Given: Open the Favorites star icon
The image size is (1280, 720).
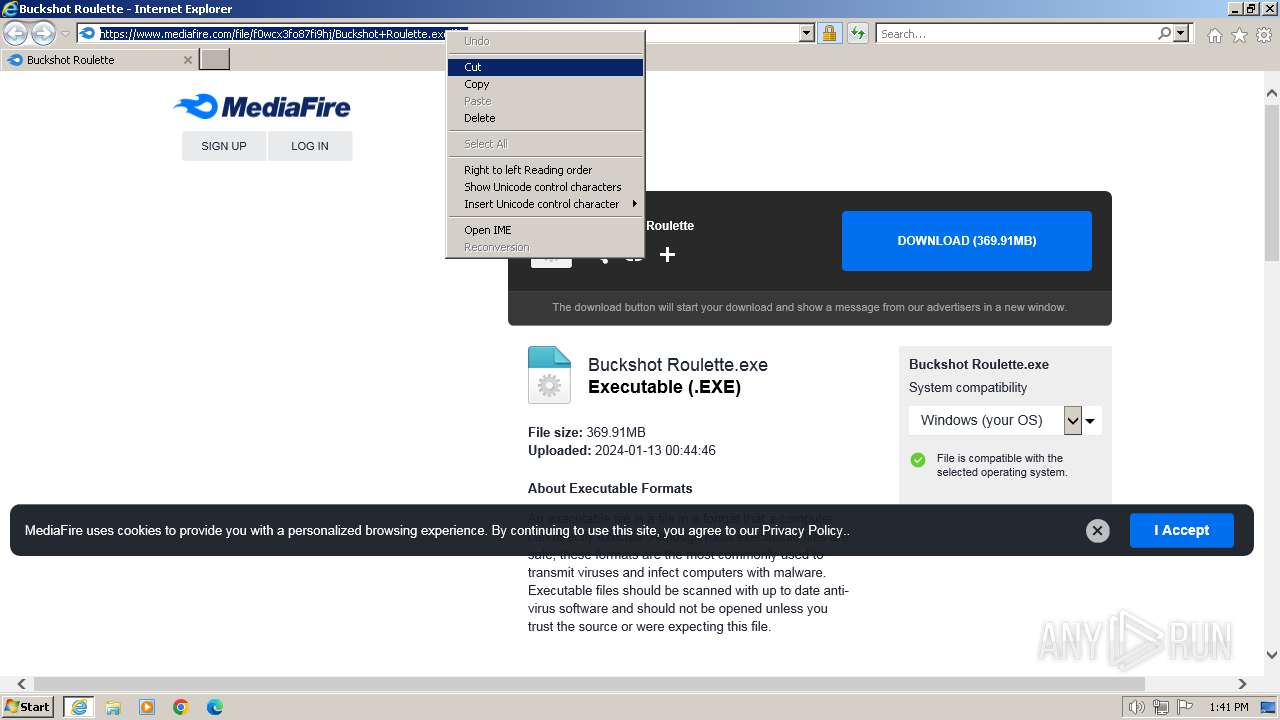Looking at the screenshot, I should (1239, 35).
